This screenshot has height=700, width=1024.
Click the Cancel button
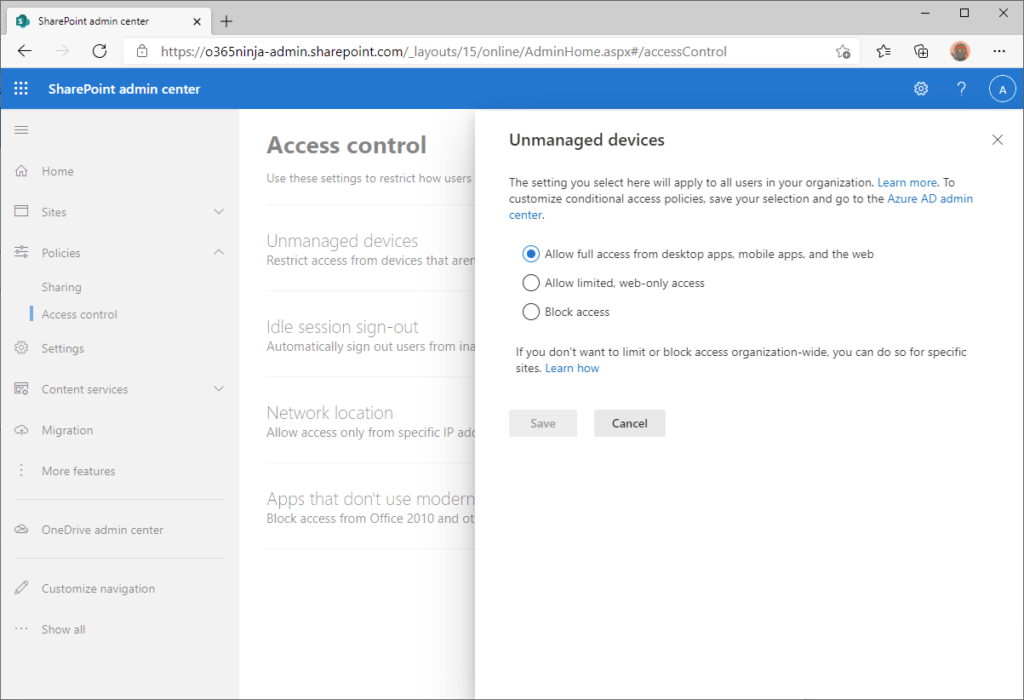[630, 423]
